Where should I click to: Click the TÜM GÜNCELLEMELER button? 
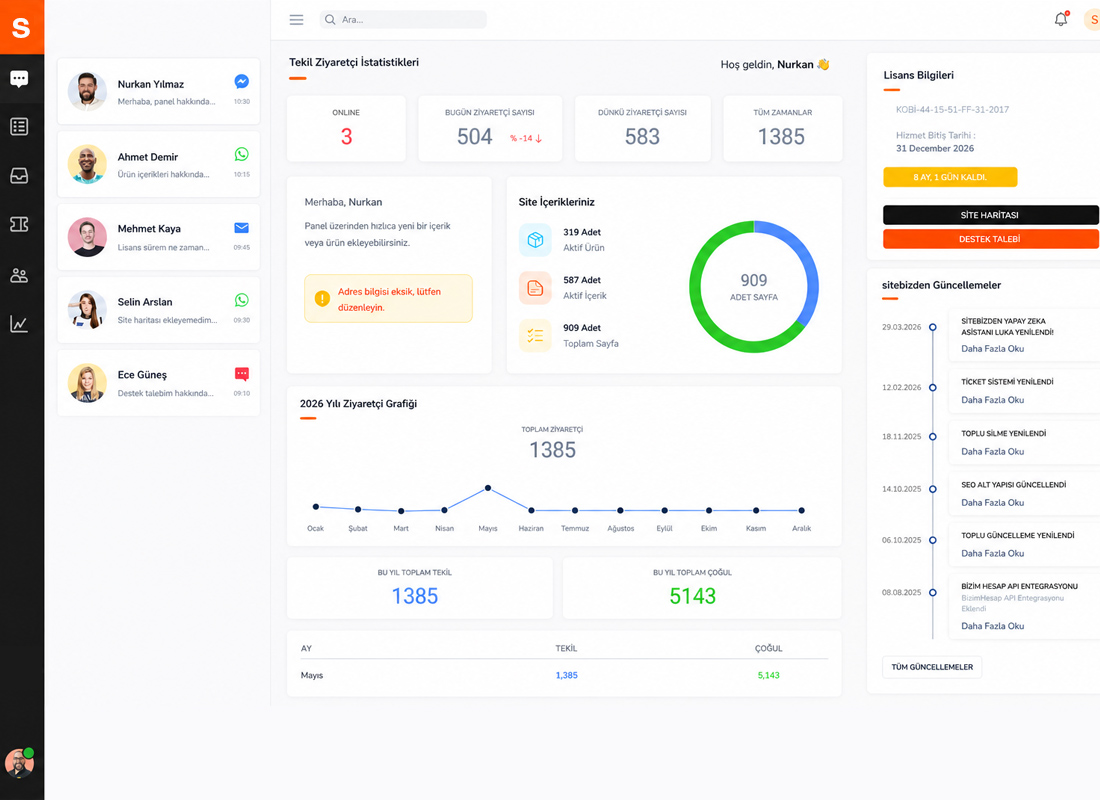932,667
